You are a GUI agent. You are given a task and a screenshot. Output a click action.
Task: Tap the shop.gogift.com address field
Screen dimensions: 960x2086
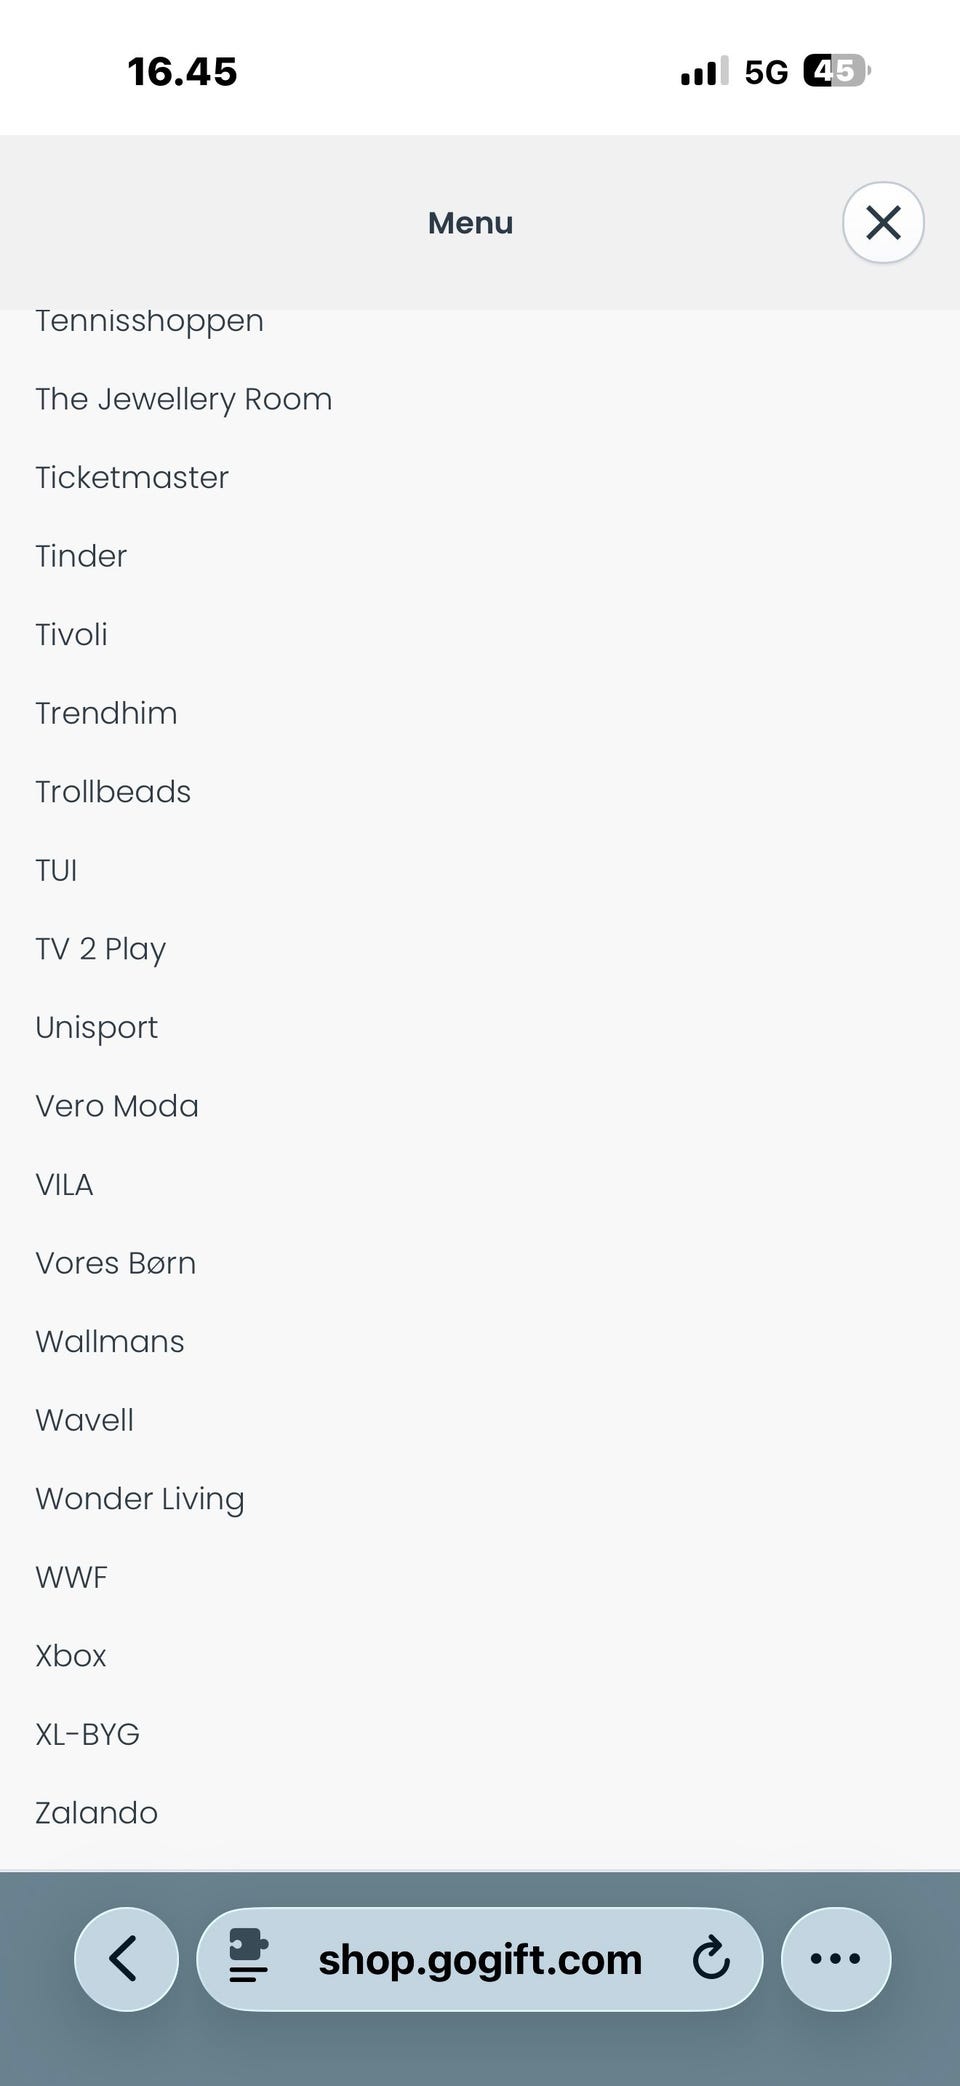[480, 1960]
